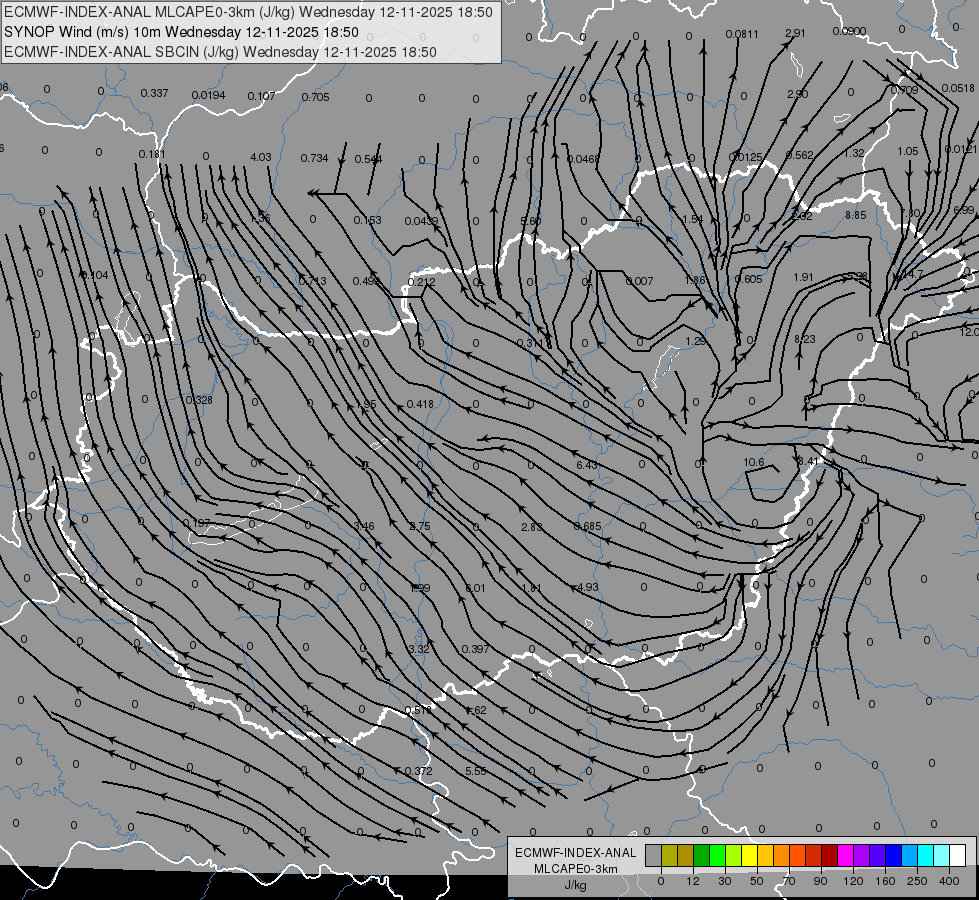Click the white swatch ending the legend

(x=958, y=855)
